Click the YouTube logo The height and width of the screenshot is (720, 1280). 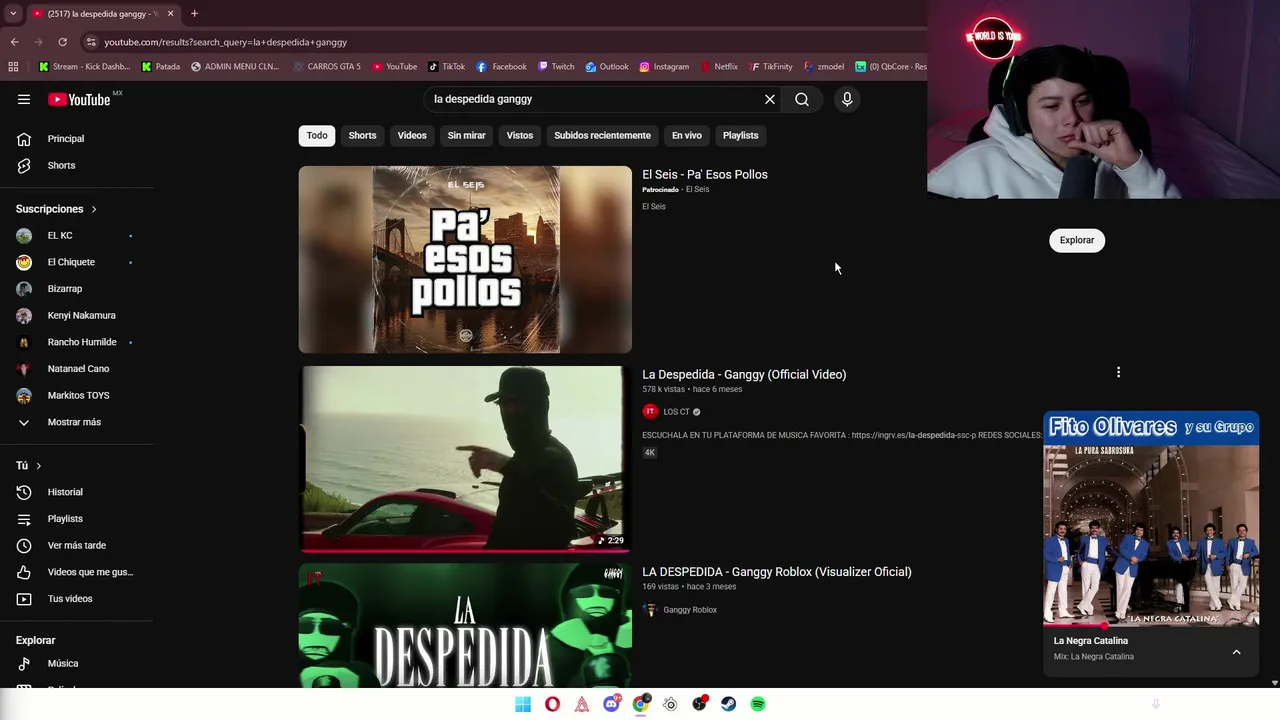(x=78, y=99)
